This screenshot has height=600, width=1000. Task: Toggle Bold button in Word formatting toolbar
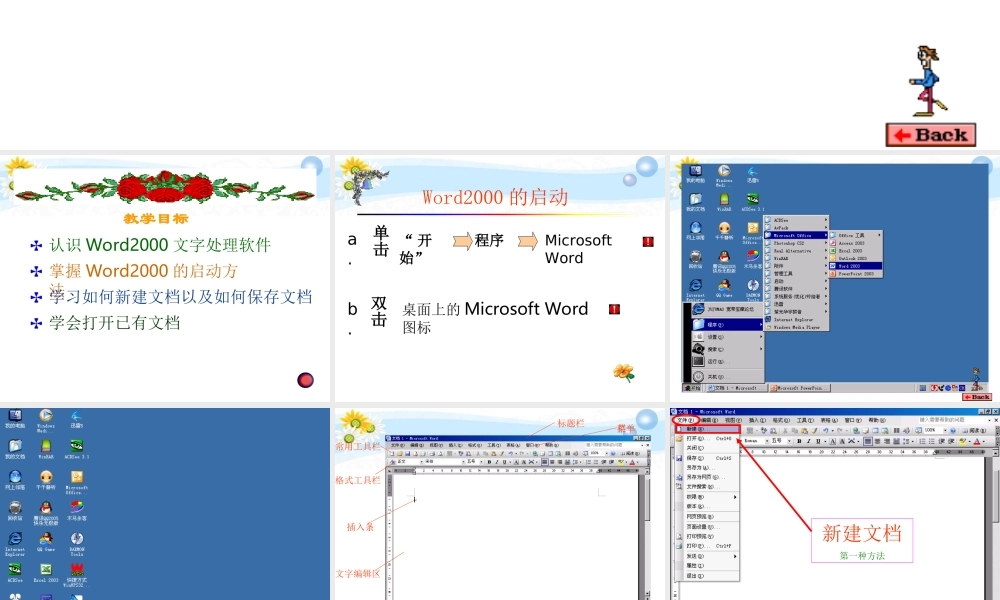tap(799, 441)
